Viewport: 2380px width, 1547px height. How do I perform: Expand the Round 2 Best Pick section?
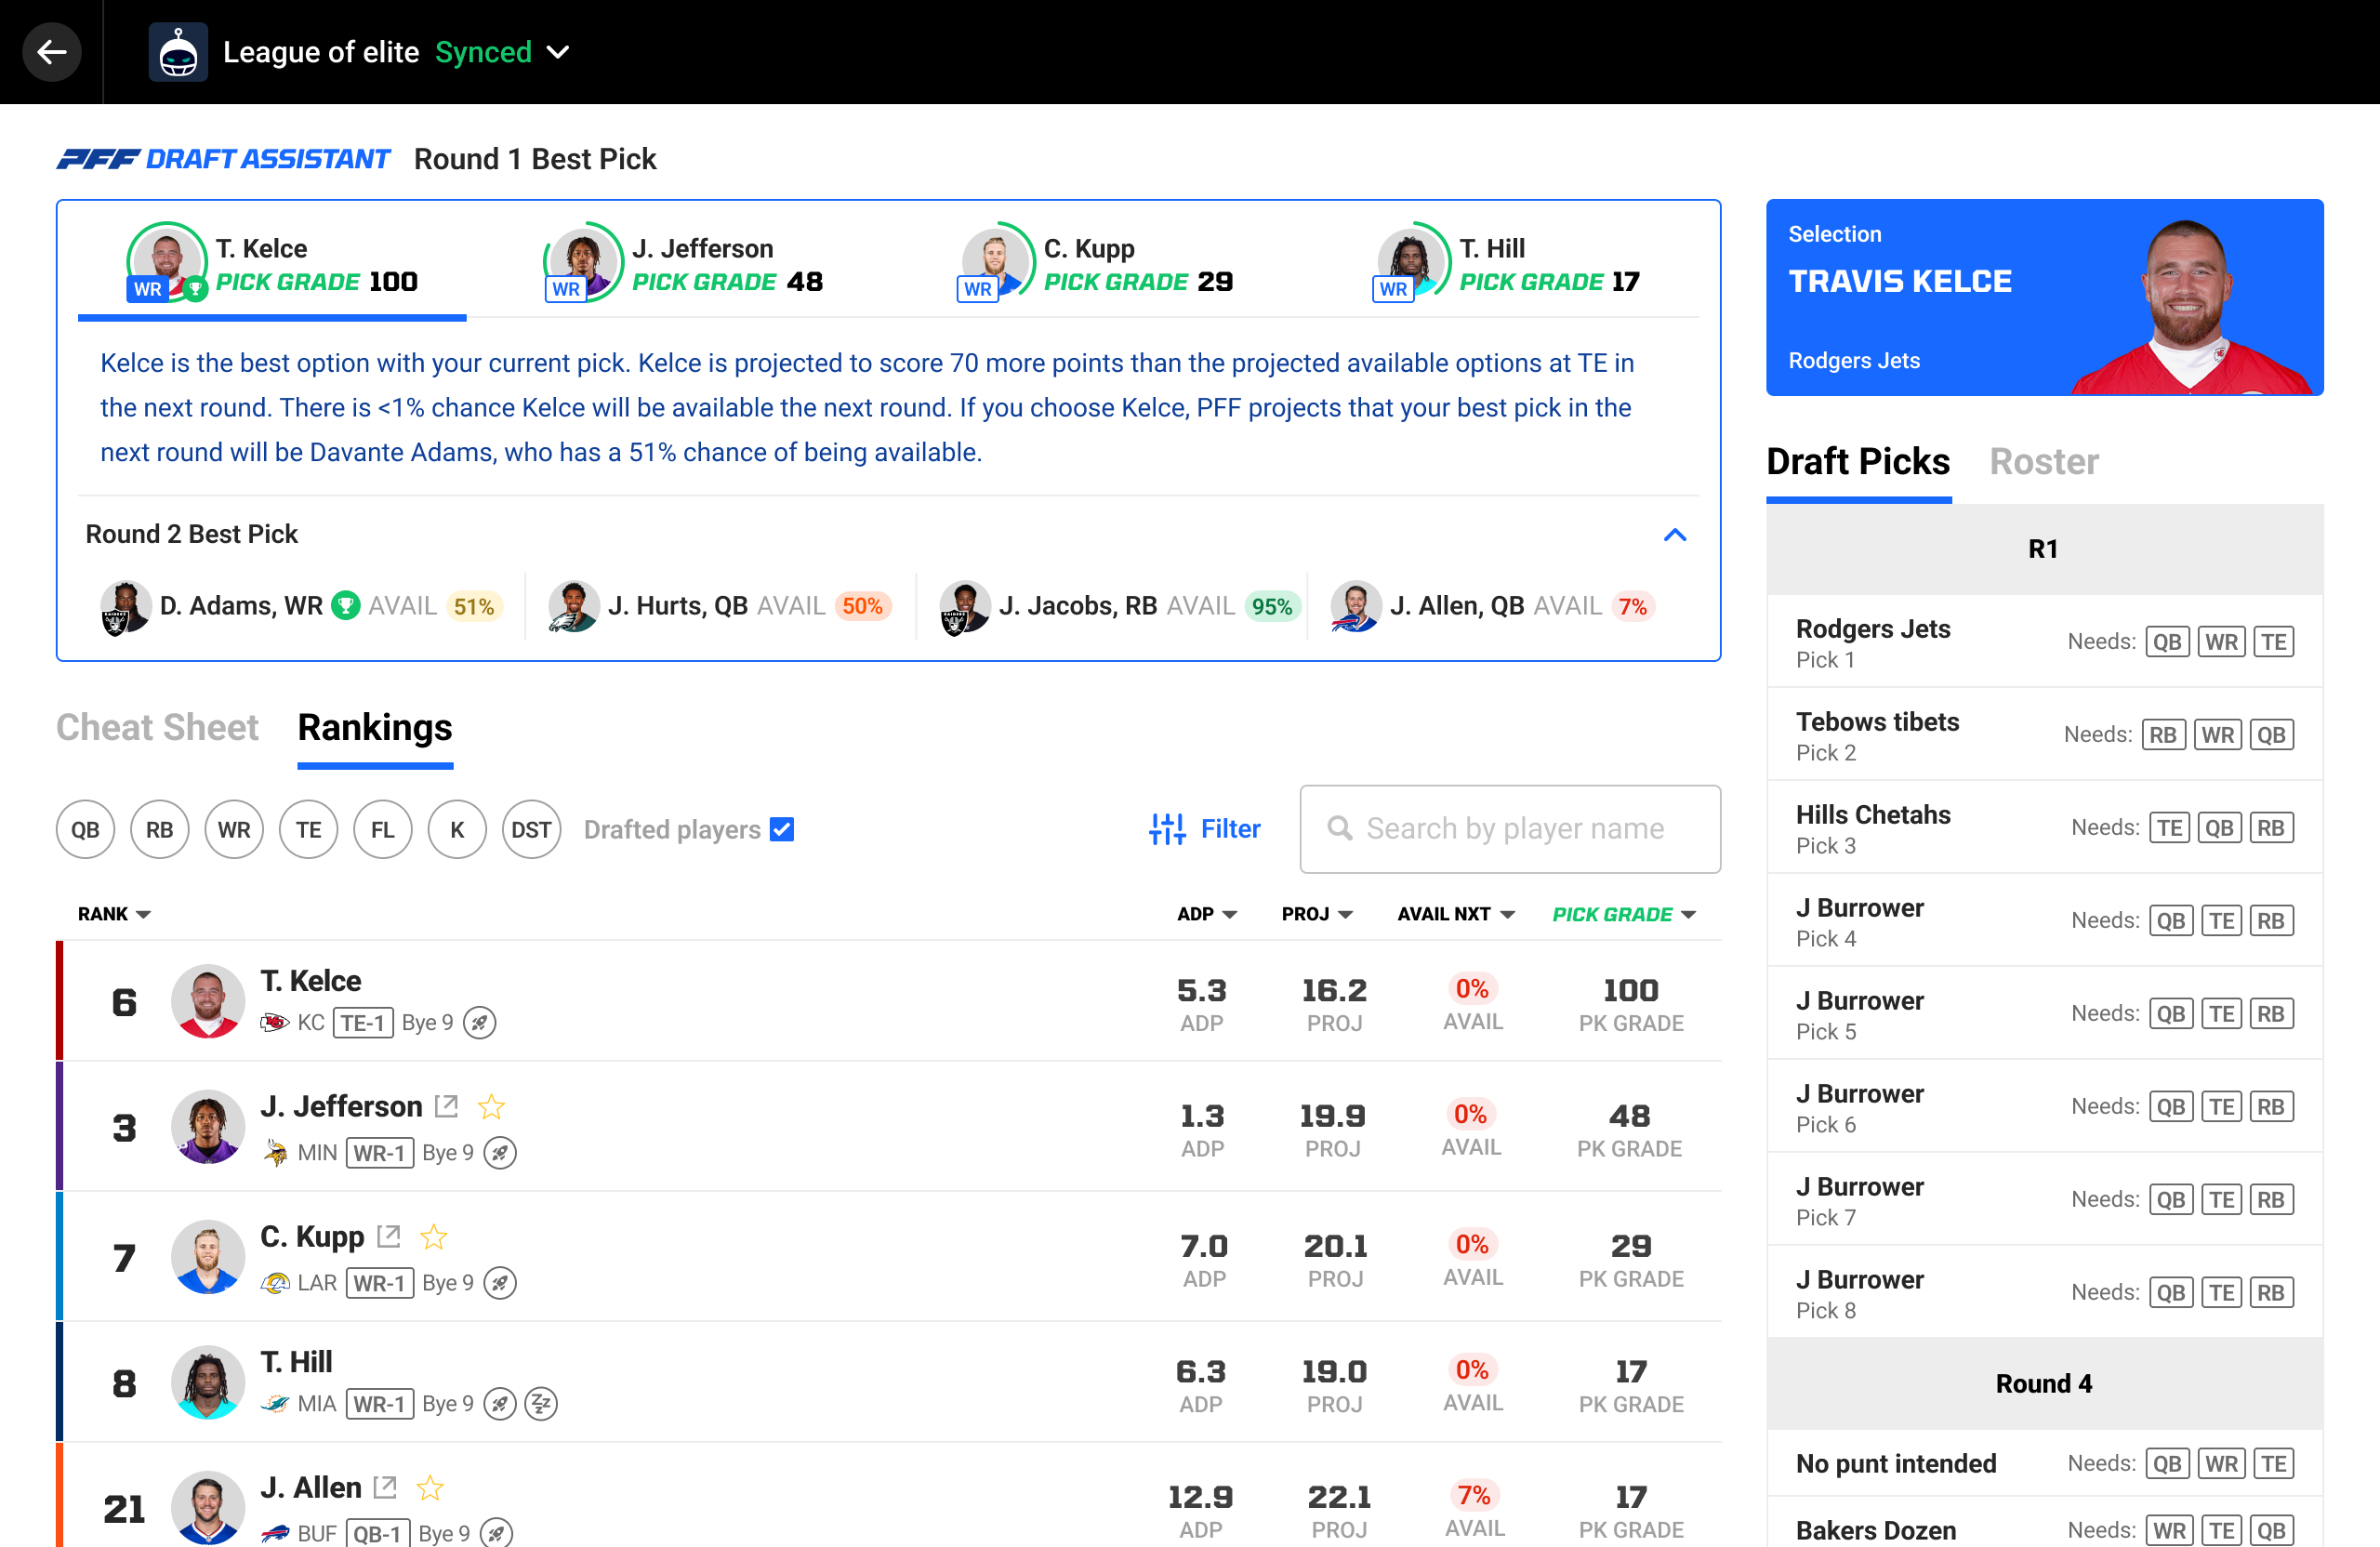[x=1674, y=533]
